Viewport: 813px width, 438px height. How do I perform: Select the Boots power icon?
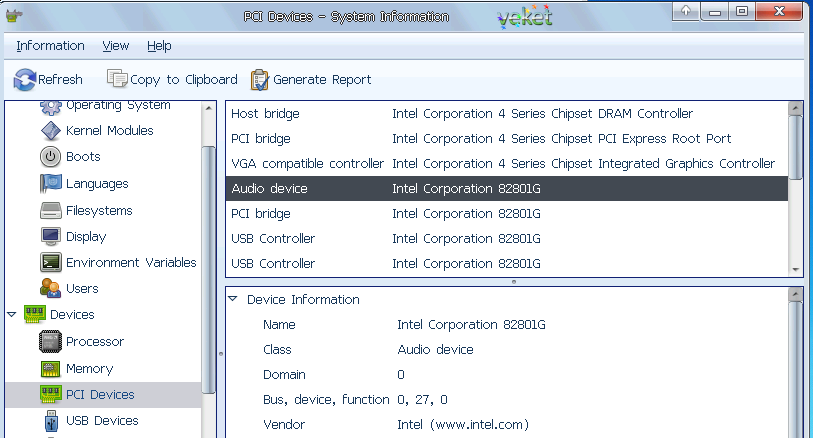click(50, 157)
